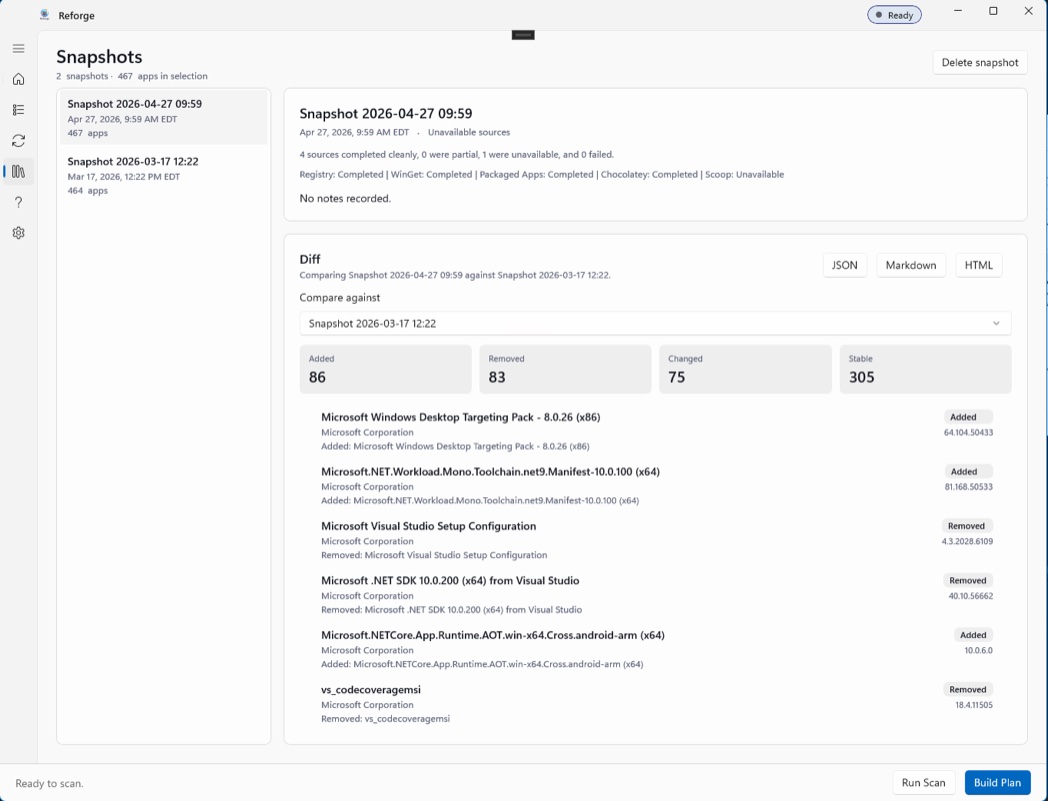The width and height of the screenshot is (1048, 801).
Task: Open Help via question mark icon
Action: [x=19, y=202]
